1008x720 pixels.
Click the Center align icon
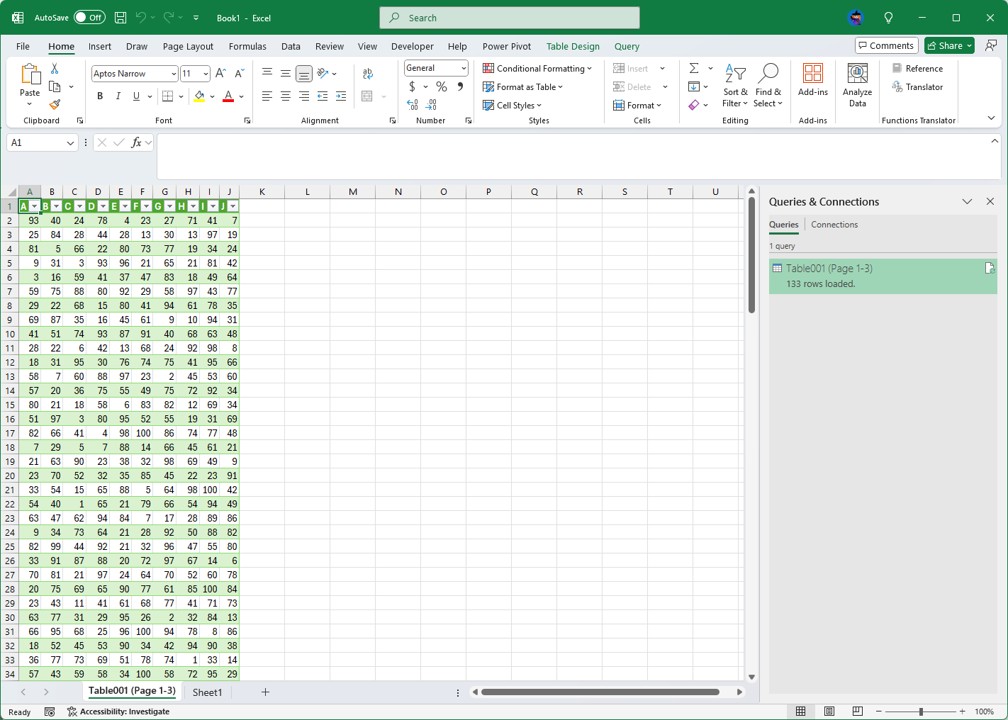tap(285, 96)
